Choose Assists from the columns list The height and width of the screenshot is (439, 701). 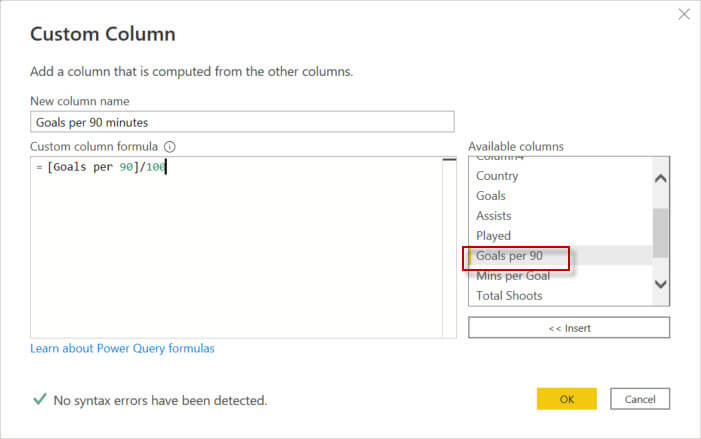click(x=494, y=216)
